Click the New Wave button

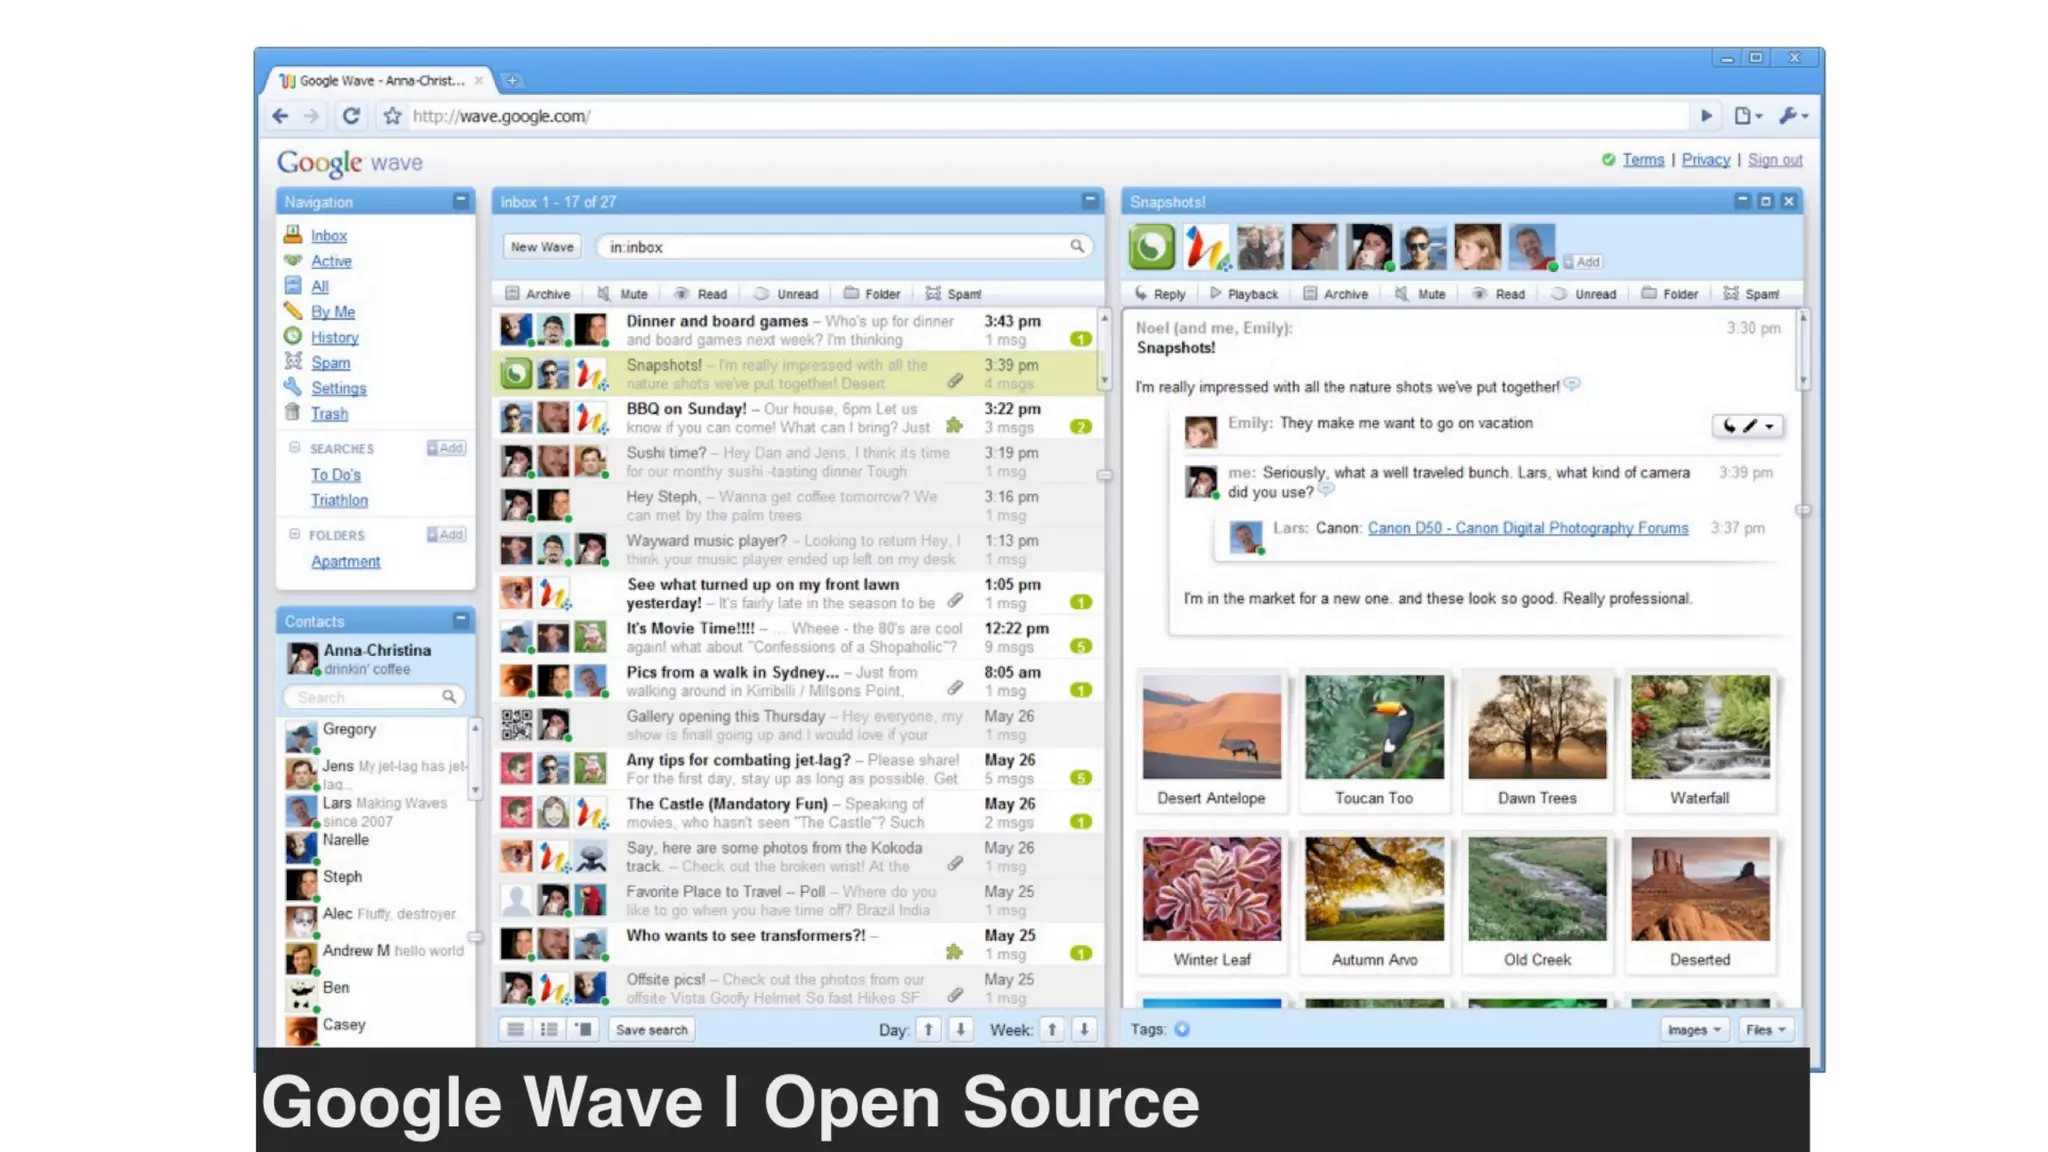542,247
